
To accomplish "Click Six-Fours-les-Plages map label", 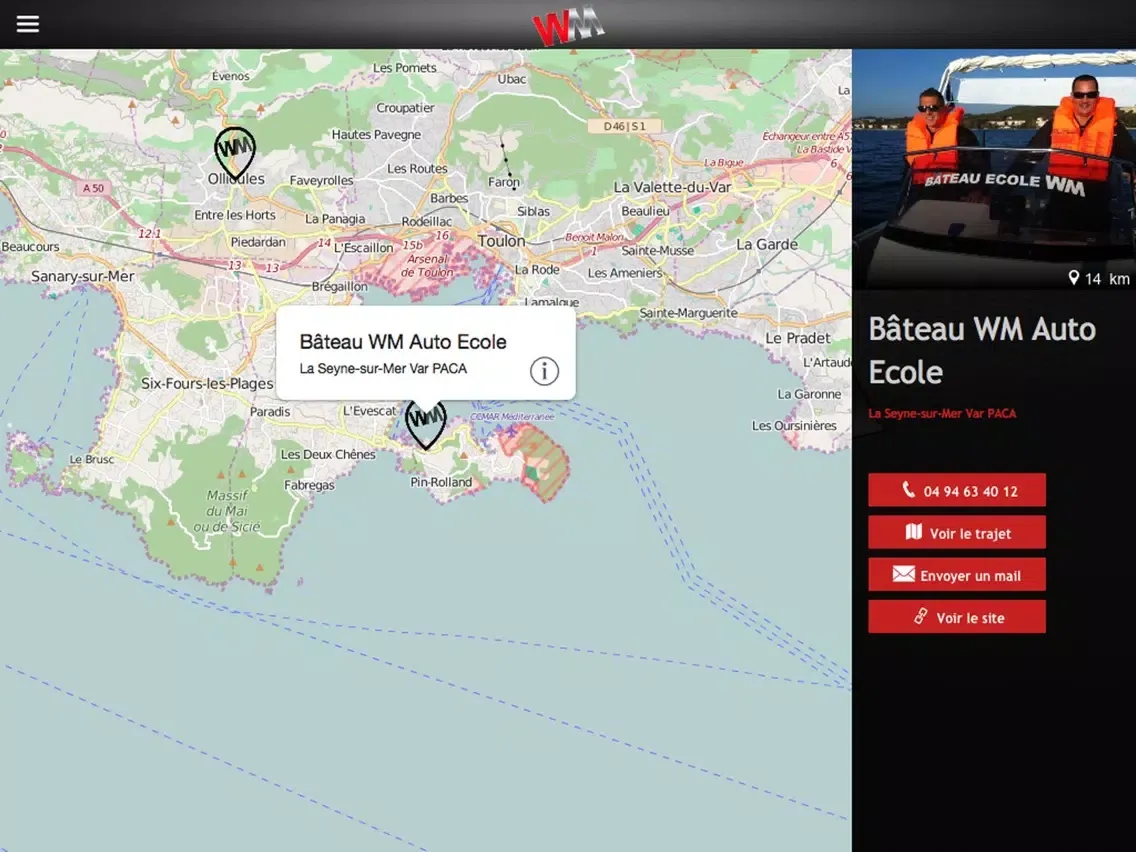I will click(x=207, y=383).
